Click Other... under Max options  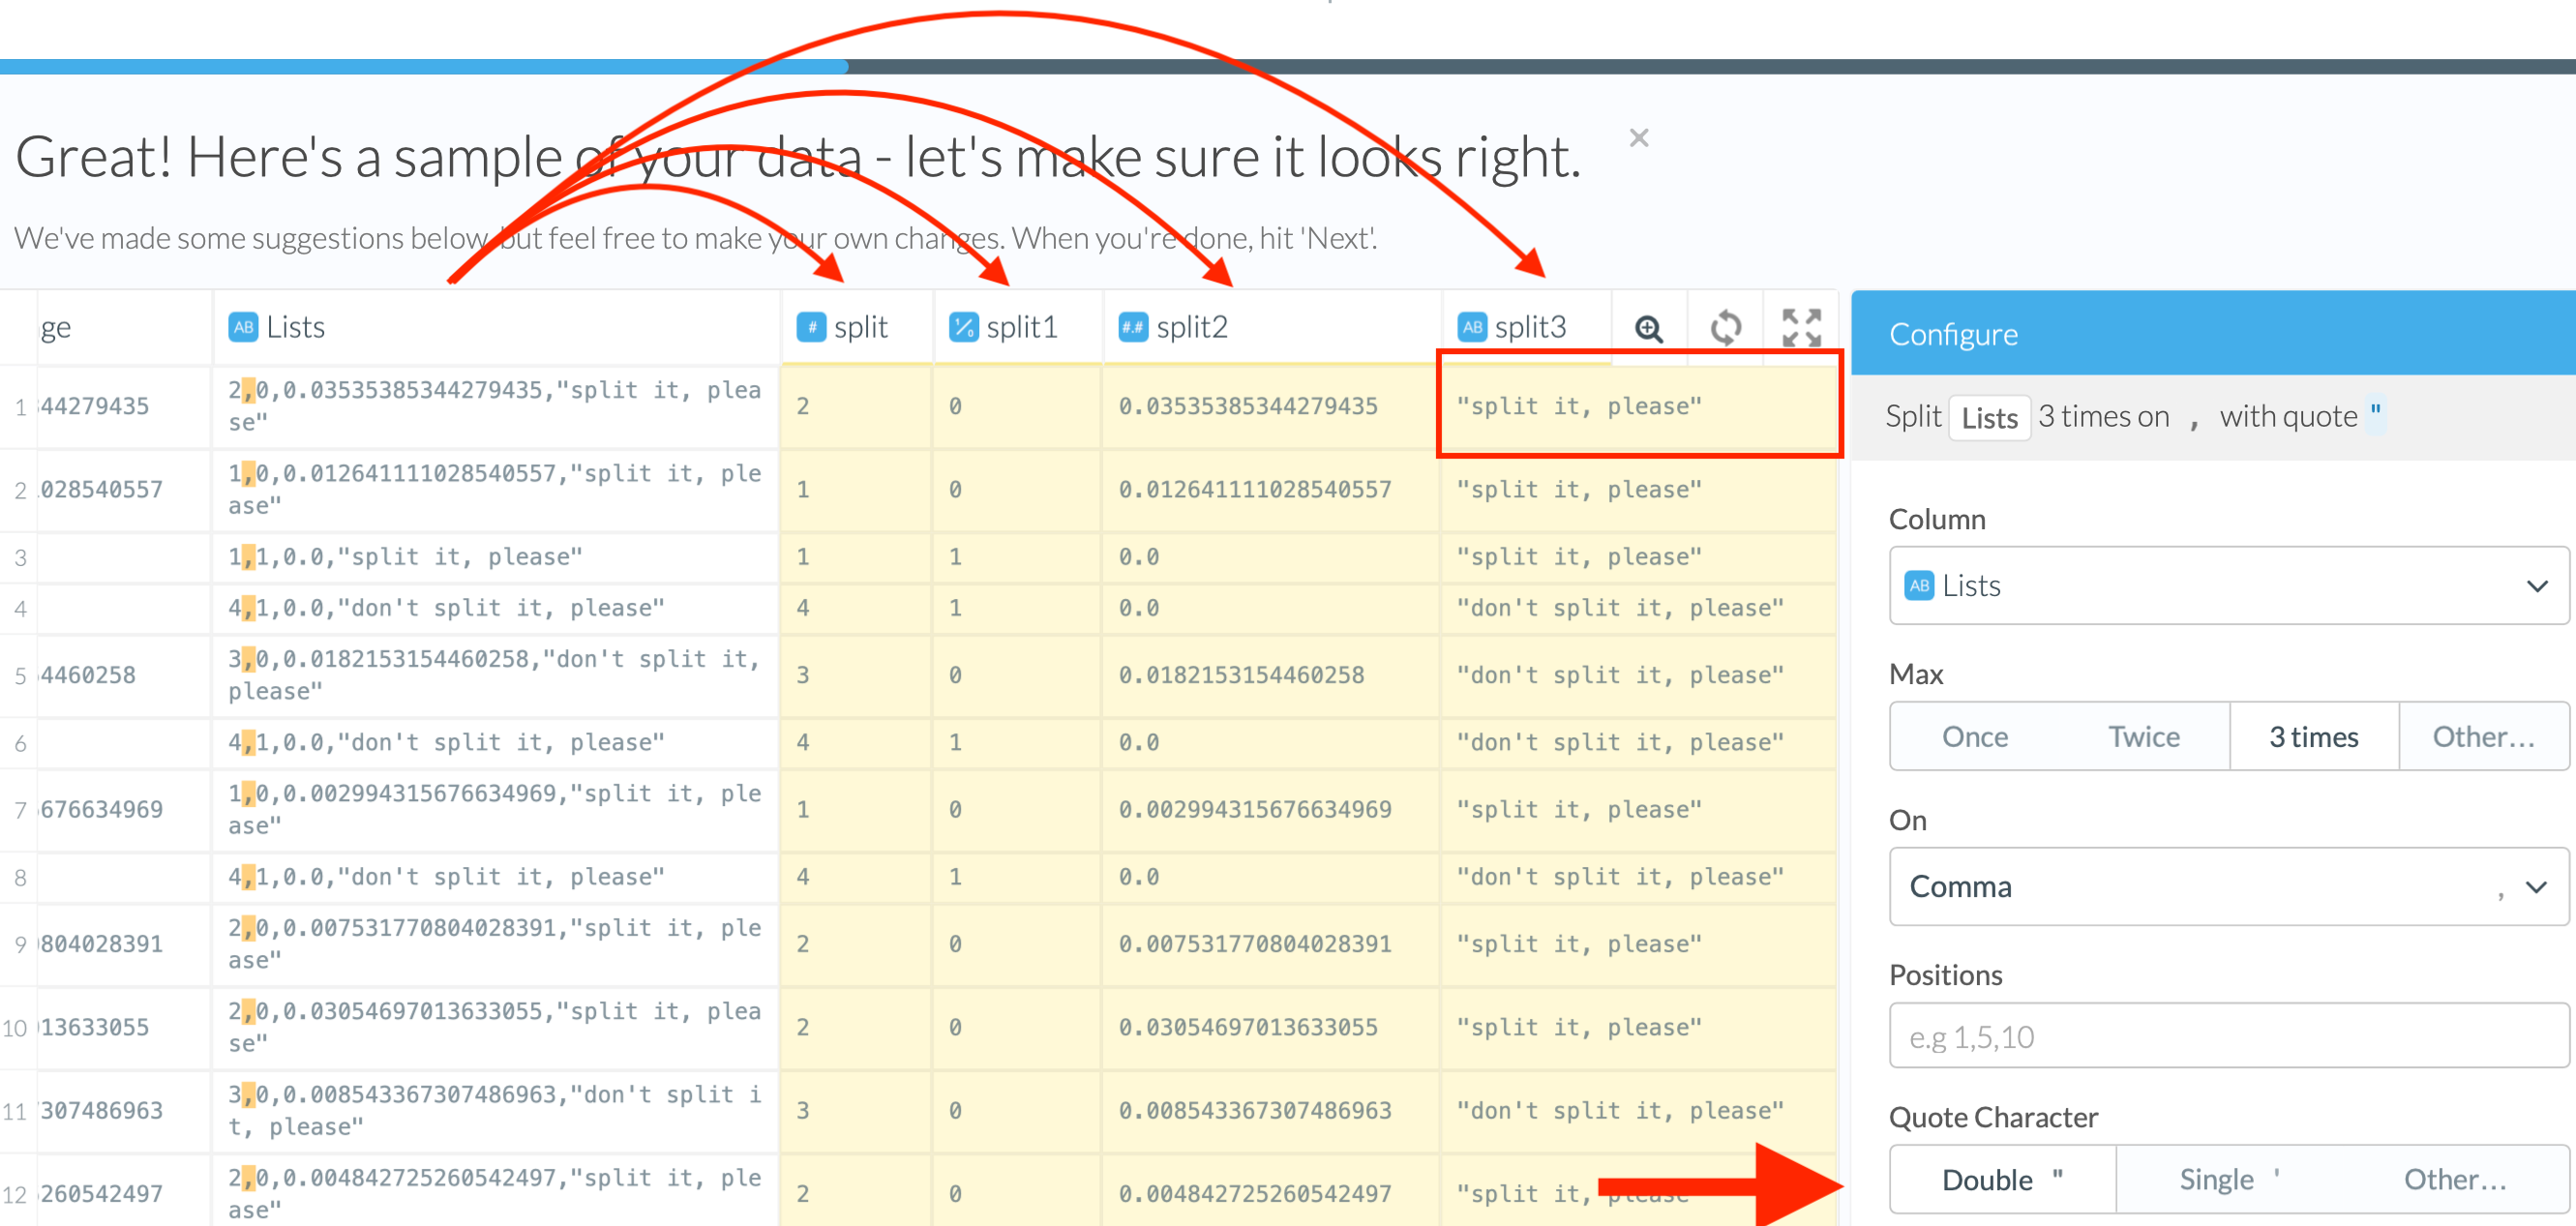coord(2483,737)
